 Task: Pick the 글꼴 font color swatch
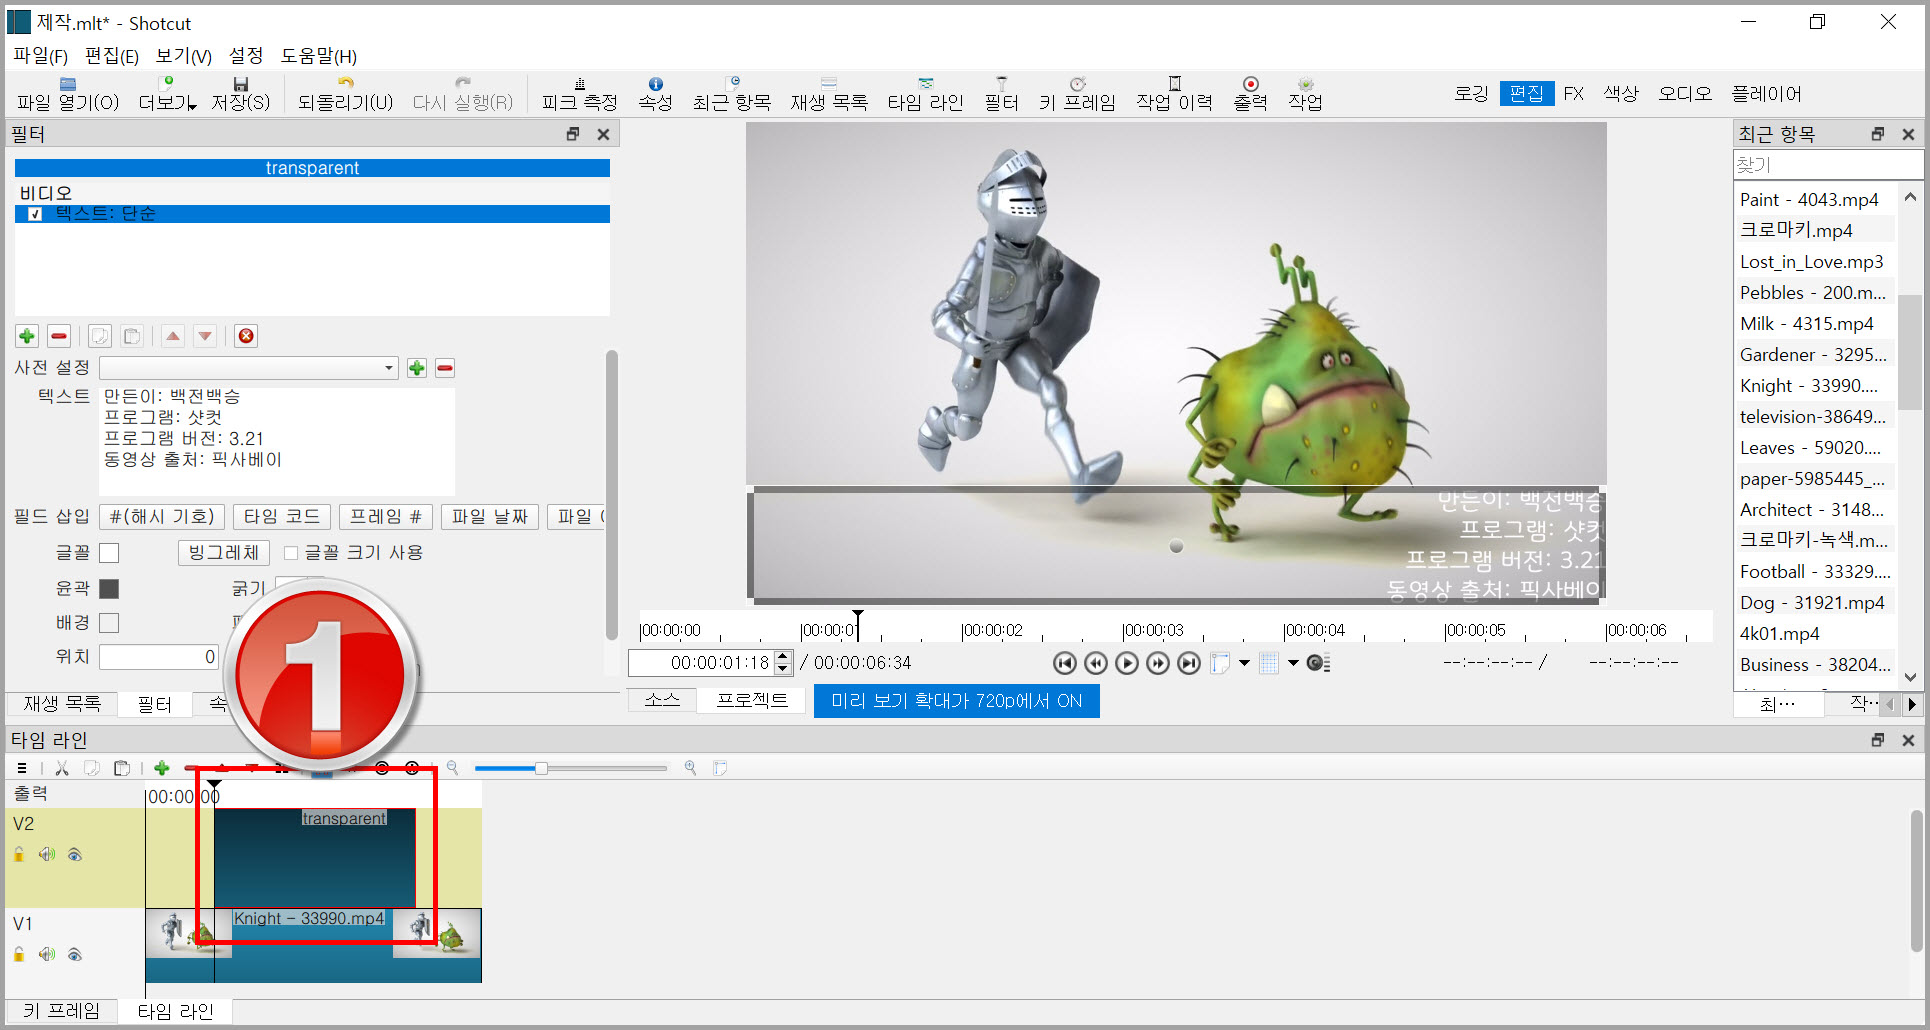tap(109, 553)
